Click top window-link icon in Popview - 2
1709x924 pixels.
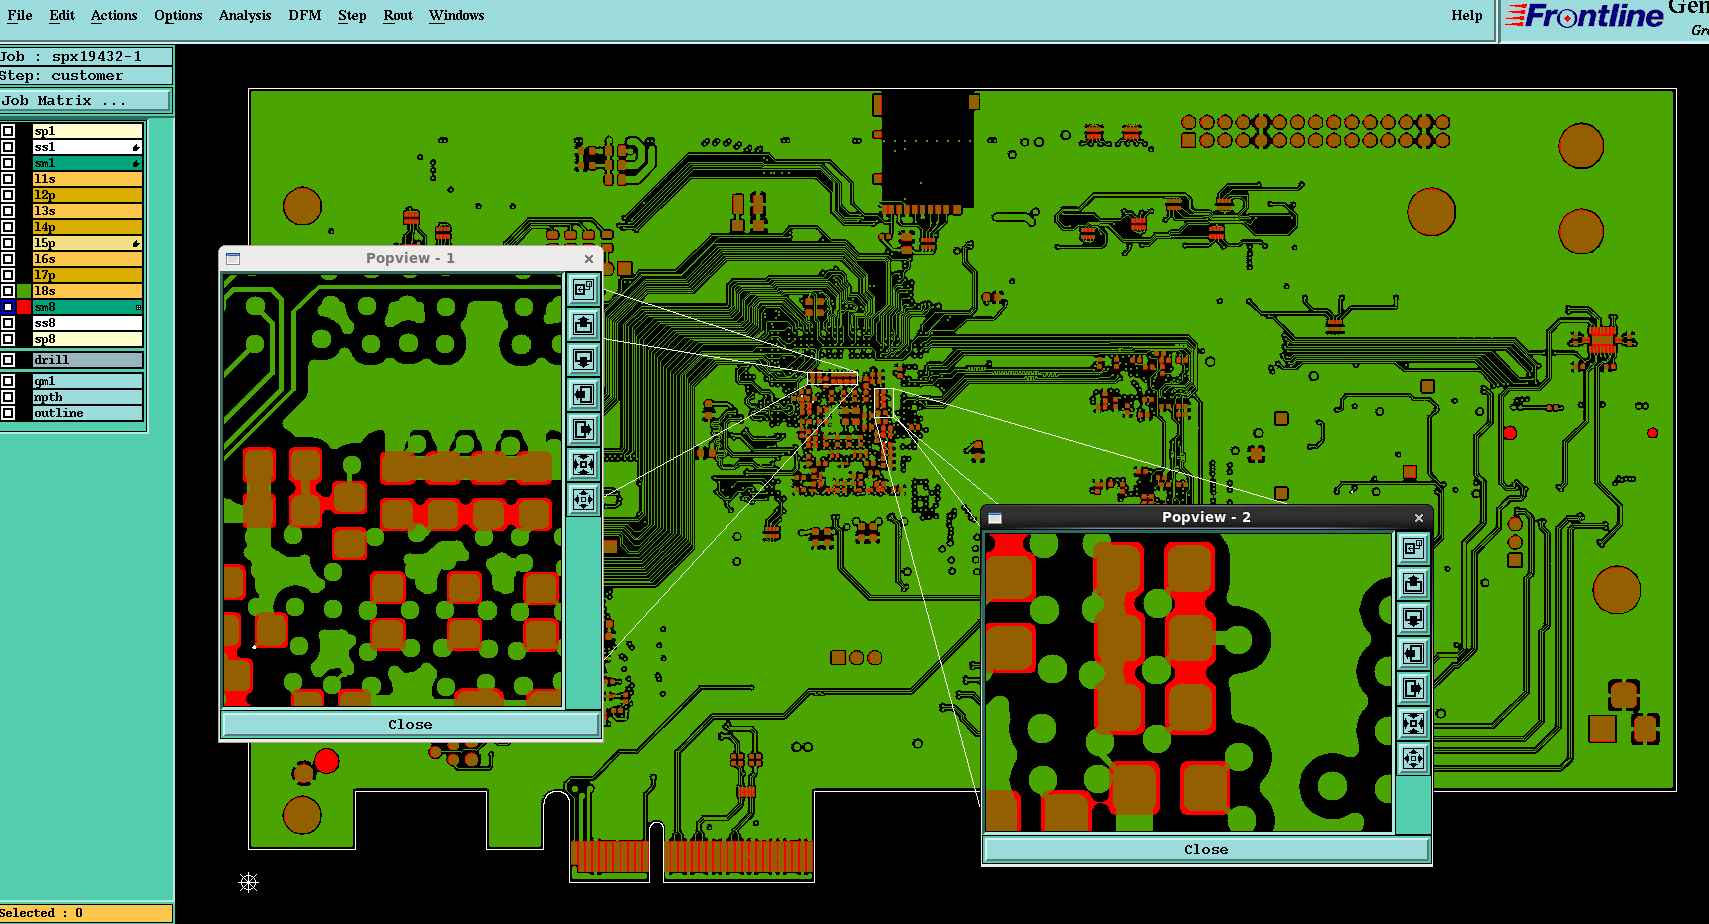pos(1413,548)
